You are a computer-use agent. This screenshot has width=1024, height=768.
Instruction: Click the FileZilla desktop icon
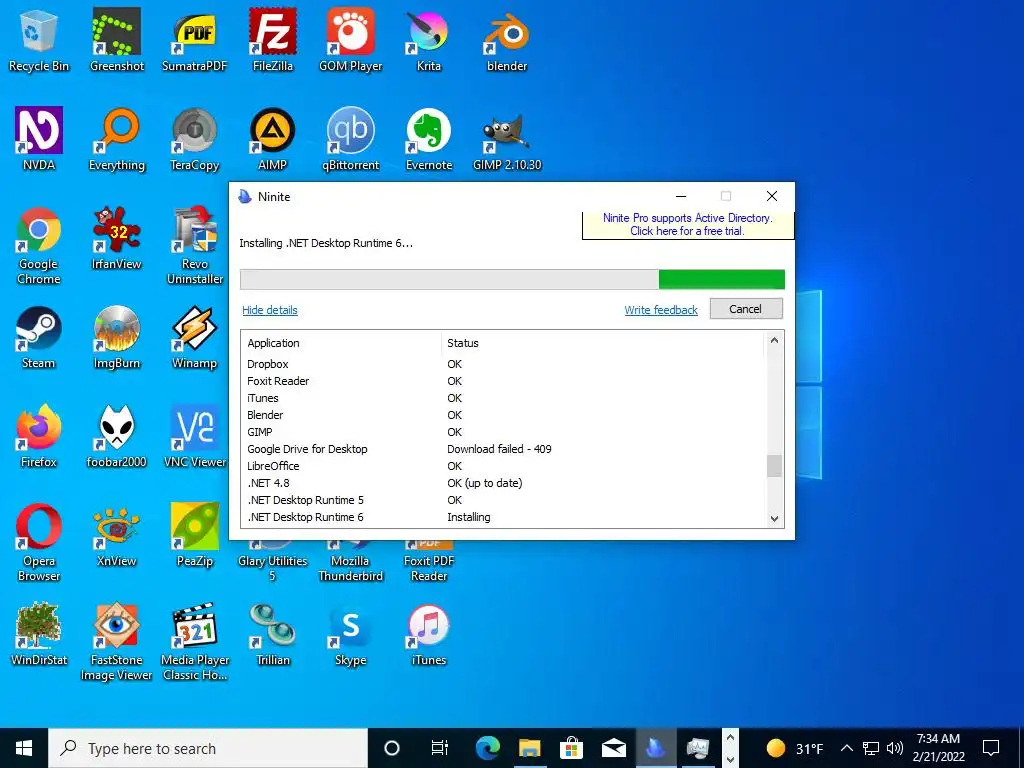[272, 40]
